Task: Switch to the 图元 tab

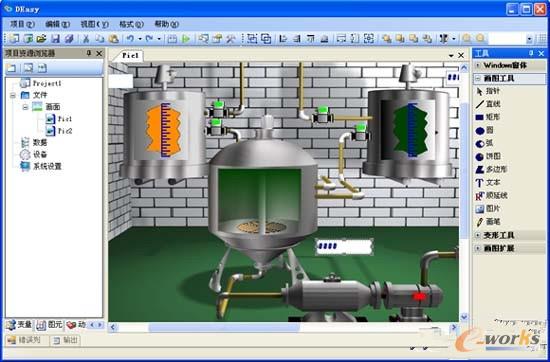Action: click(50, 325)
